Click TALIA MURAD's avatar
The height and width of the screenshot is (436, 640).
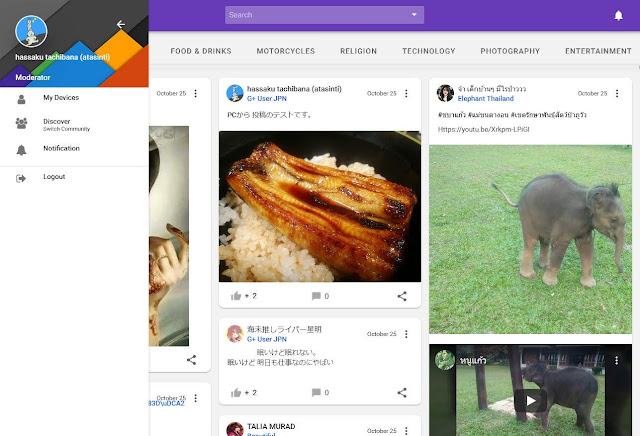click(235, 429)
